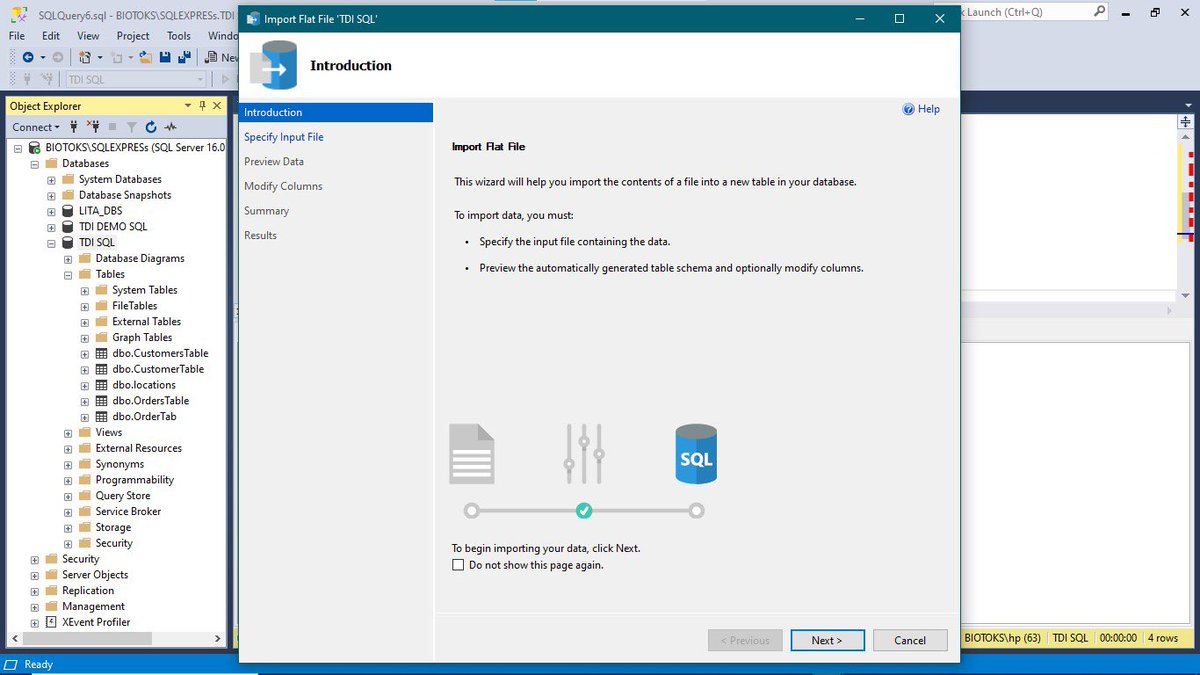Viewport: 1200px width, 675px height.
Task: Select the Server Objects tree item
Action: (95, 575)
